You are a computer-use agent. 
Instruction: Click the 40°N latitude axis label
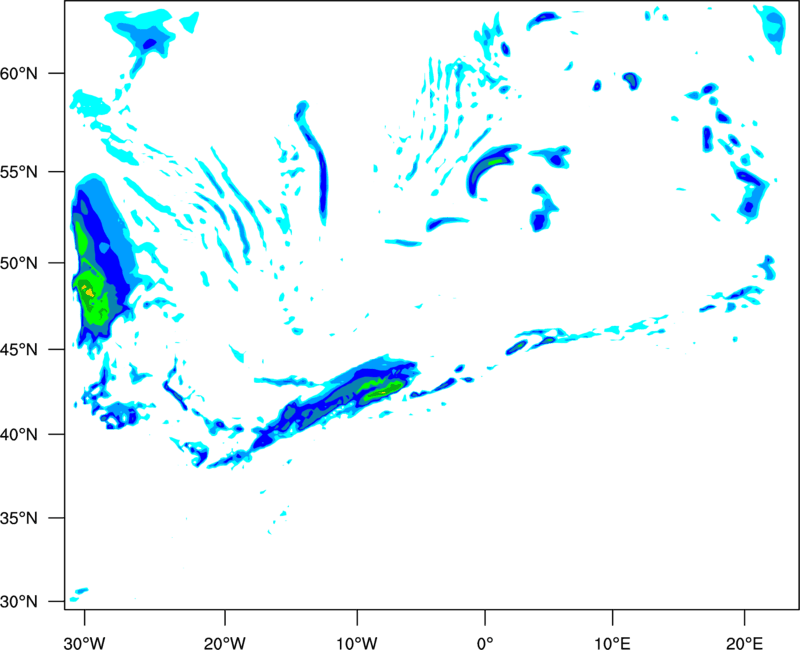(x=19, y=434)
